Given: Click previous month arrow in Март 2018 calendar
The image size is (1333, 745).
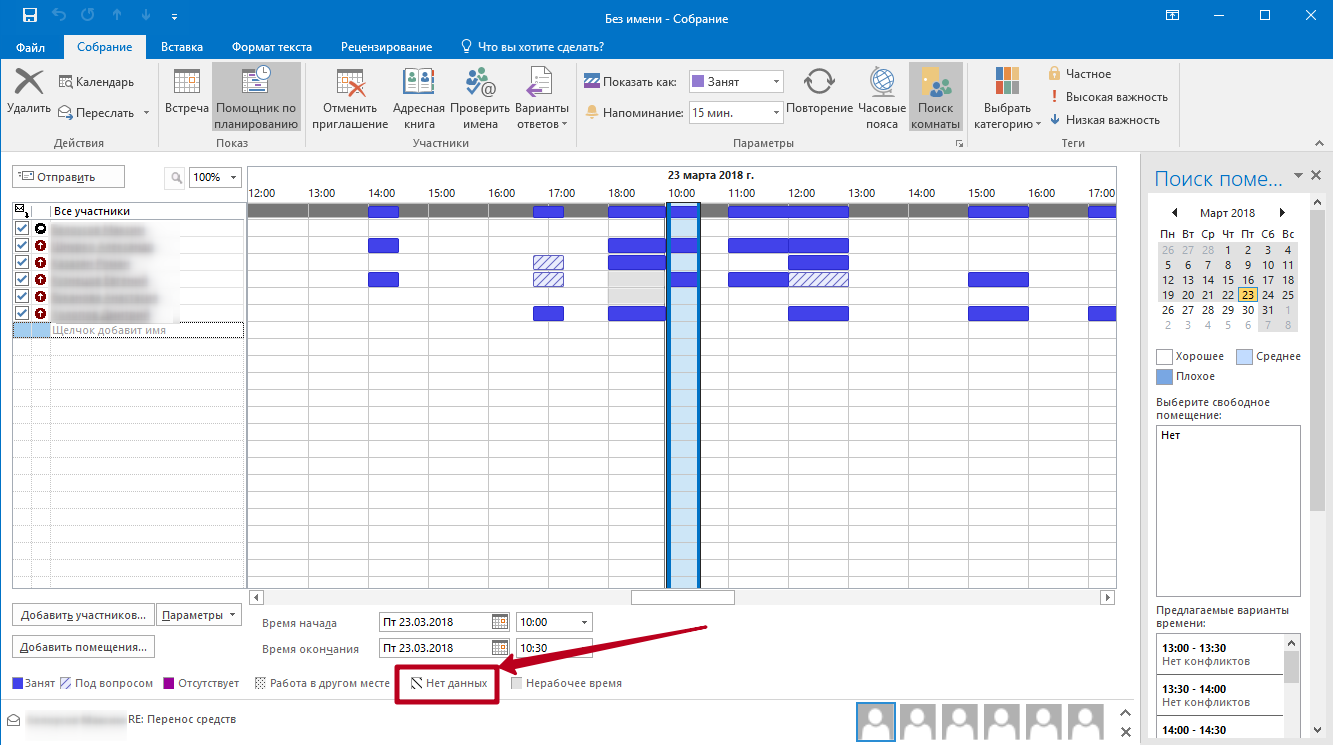Looking at the screenshot, I should tap(1175, 213).
